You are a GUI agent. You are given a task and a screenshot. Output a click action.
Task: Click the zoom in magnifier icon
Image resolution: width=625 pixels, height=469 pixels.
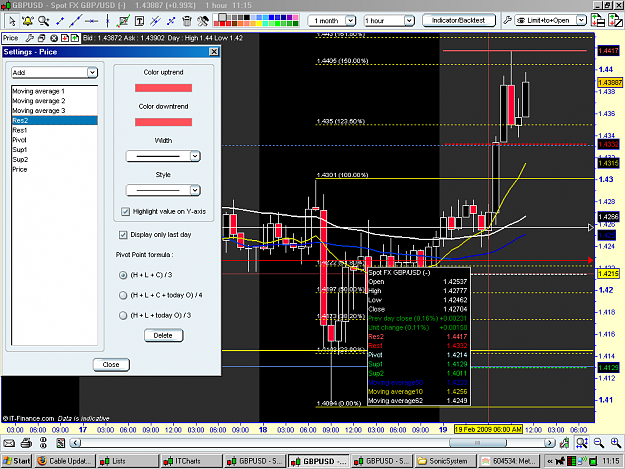point(616,443)
